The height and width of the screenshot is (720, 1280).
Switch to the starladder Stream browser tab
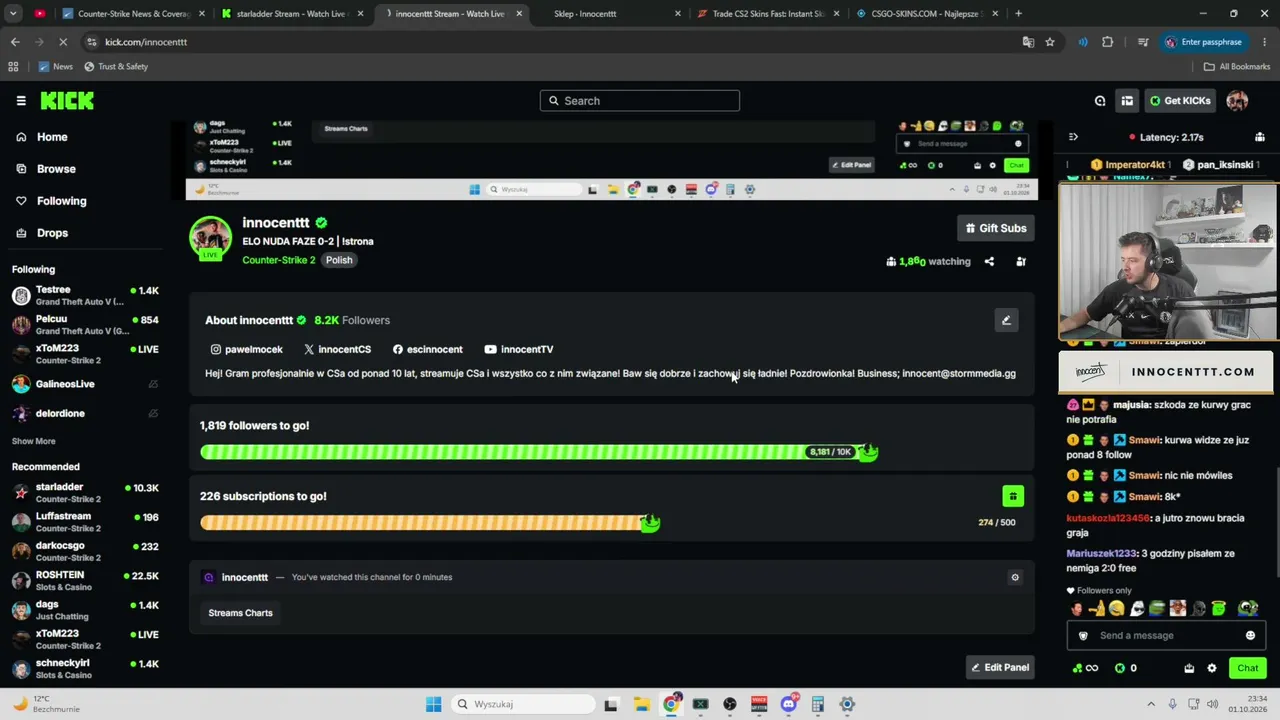(292, 14)
